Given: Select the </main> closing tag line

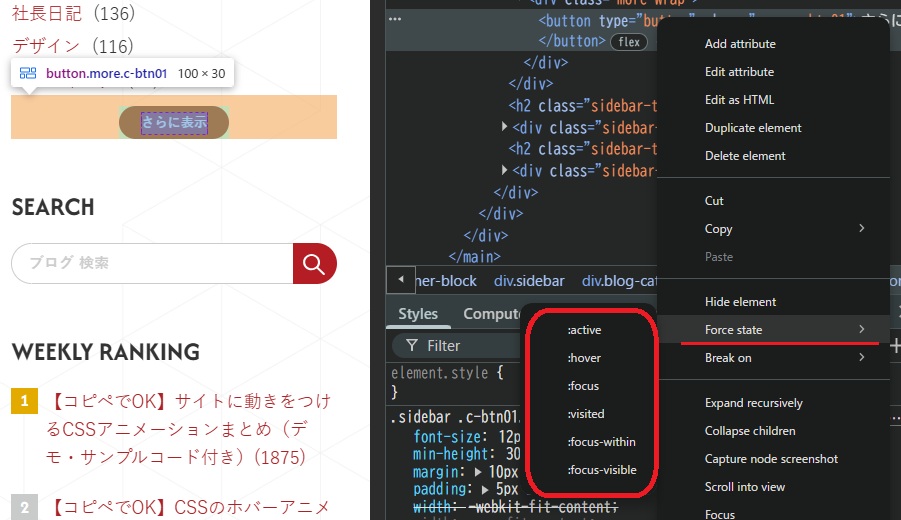Looking at the screenshot, I should coord(474,256).
